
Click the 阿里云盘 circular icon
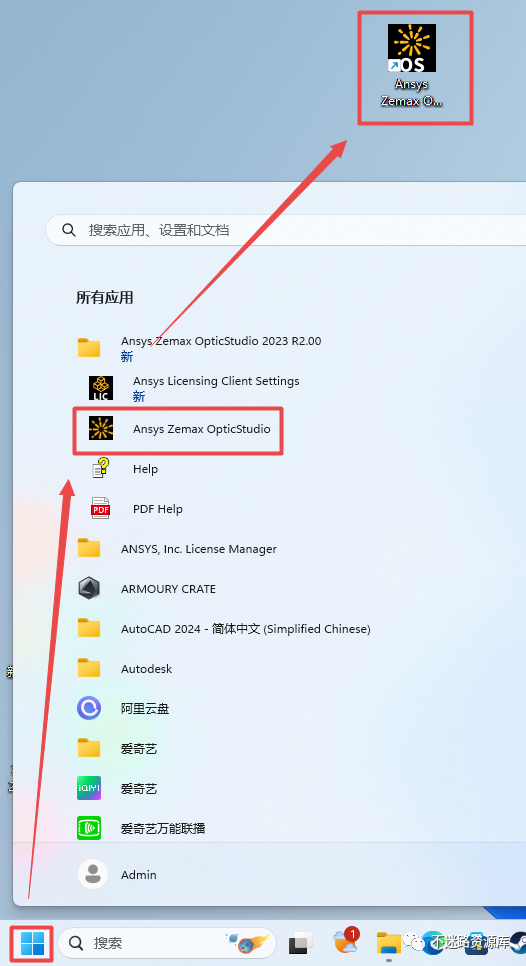(89, 708)
